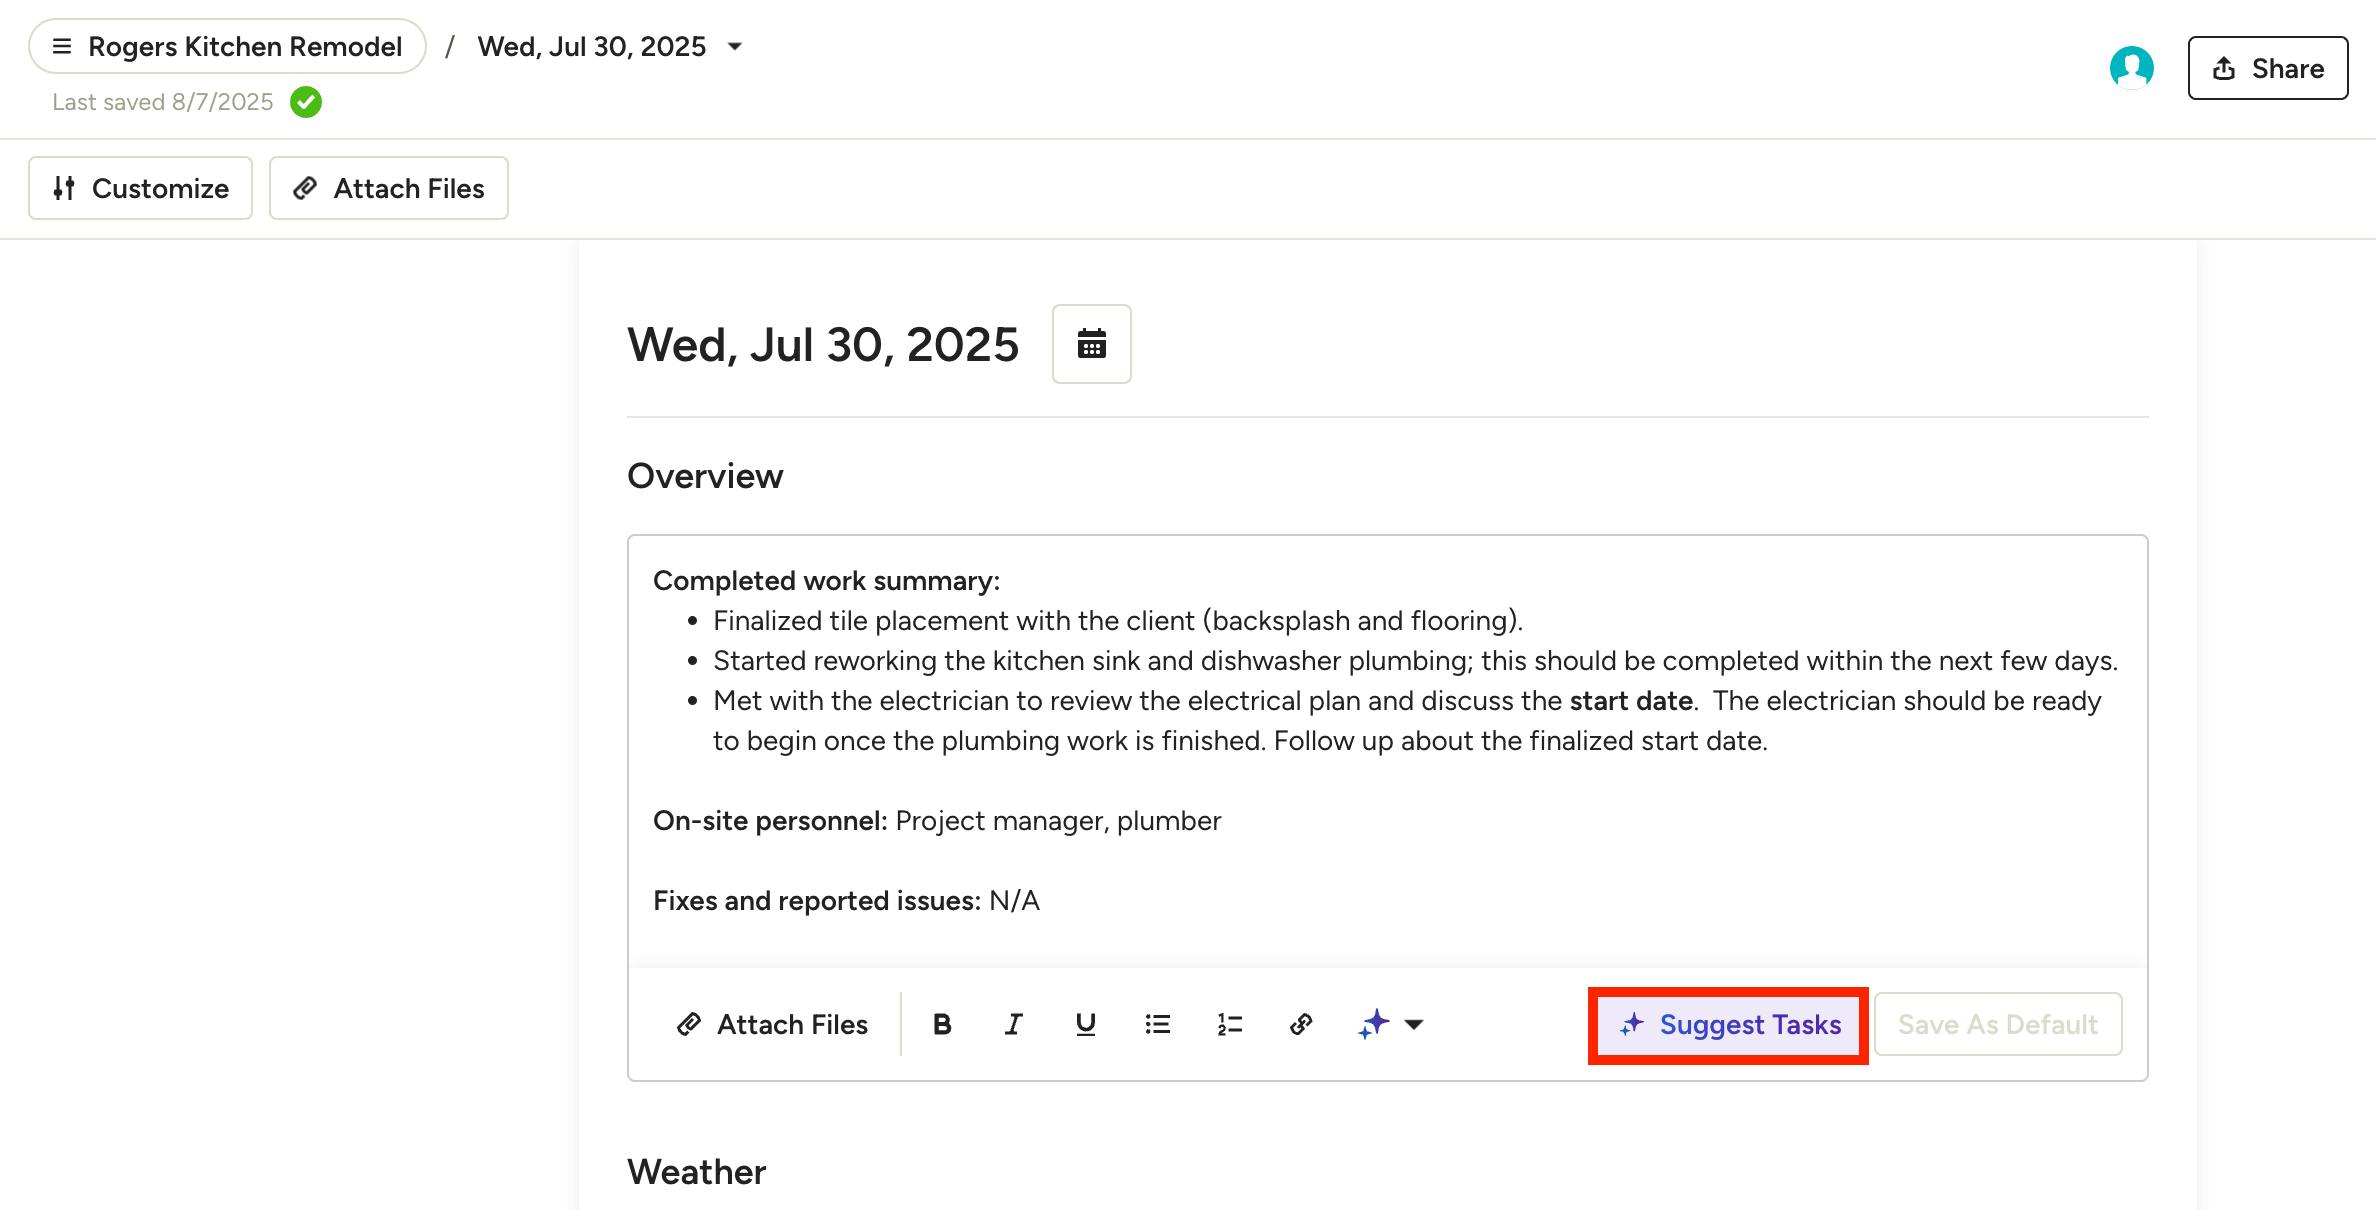Toggle bold formatting in editor toolbar

(941, 1024)
